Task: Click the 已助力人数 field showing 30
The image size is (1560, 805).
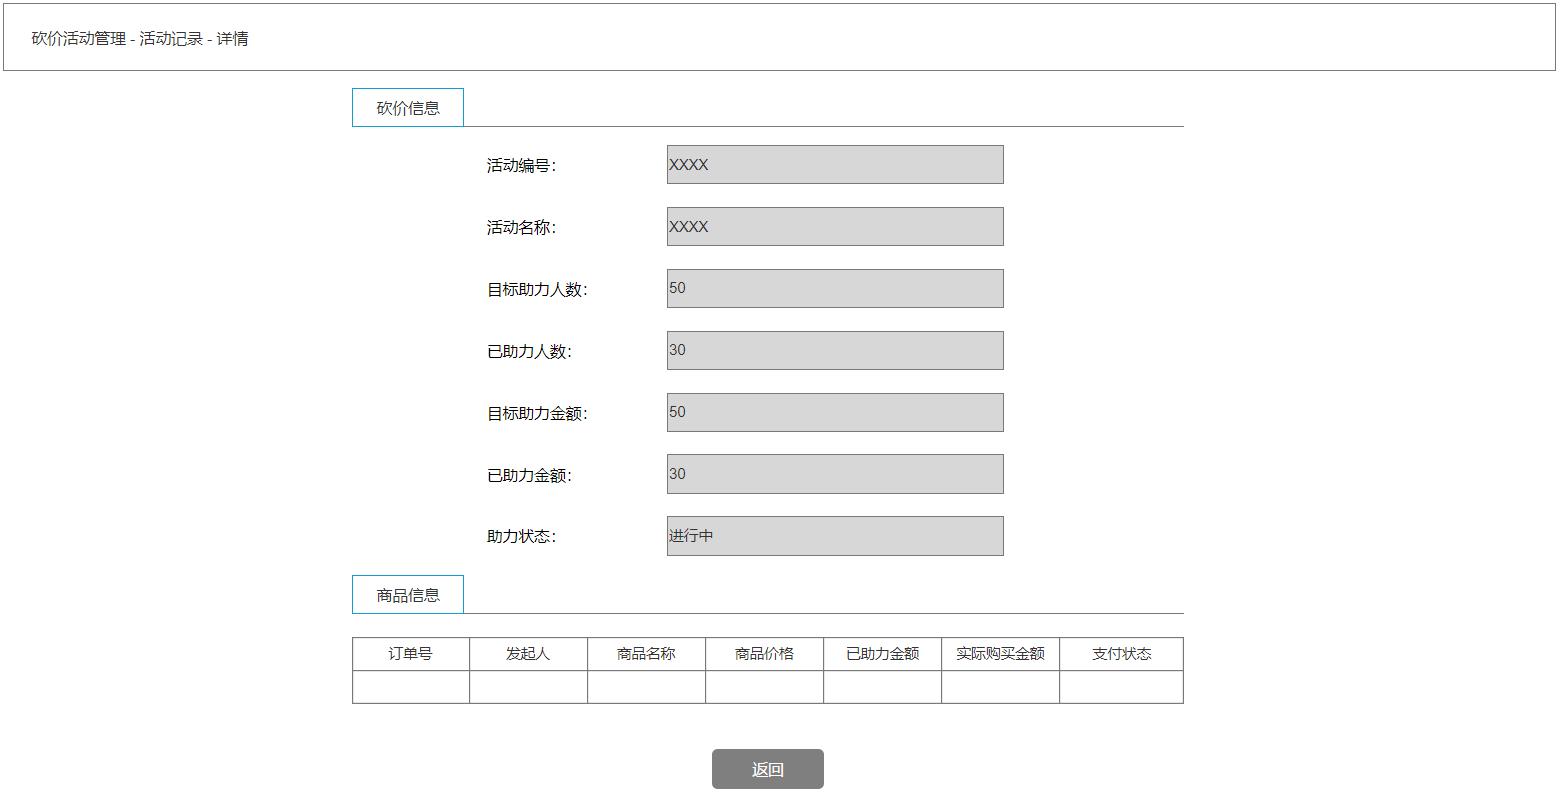Action: [835, 350]
